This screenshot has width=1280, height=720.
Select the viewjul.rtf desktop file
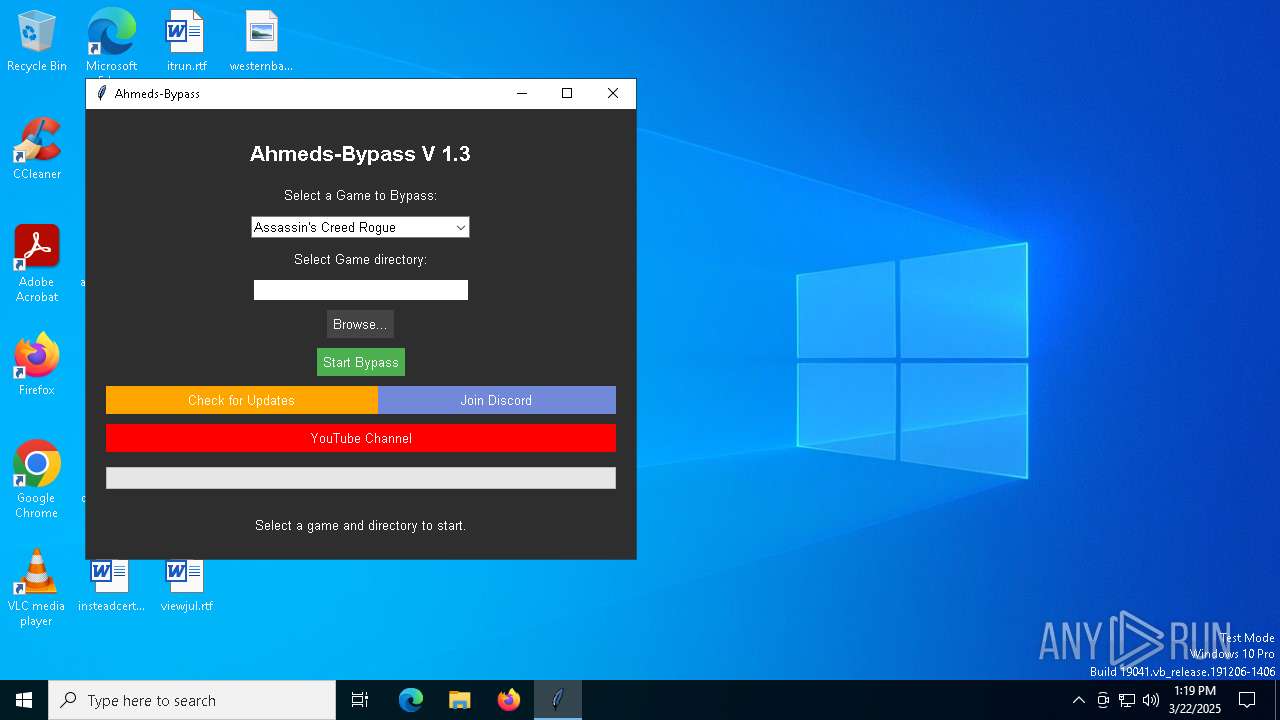pyautogui.click(x=186, y=585)
